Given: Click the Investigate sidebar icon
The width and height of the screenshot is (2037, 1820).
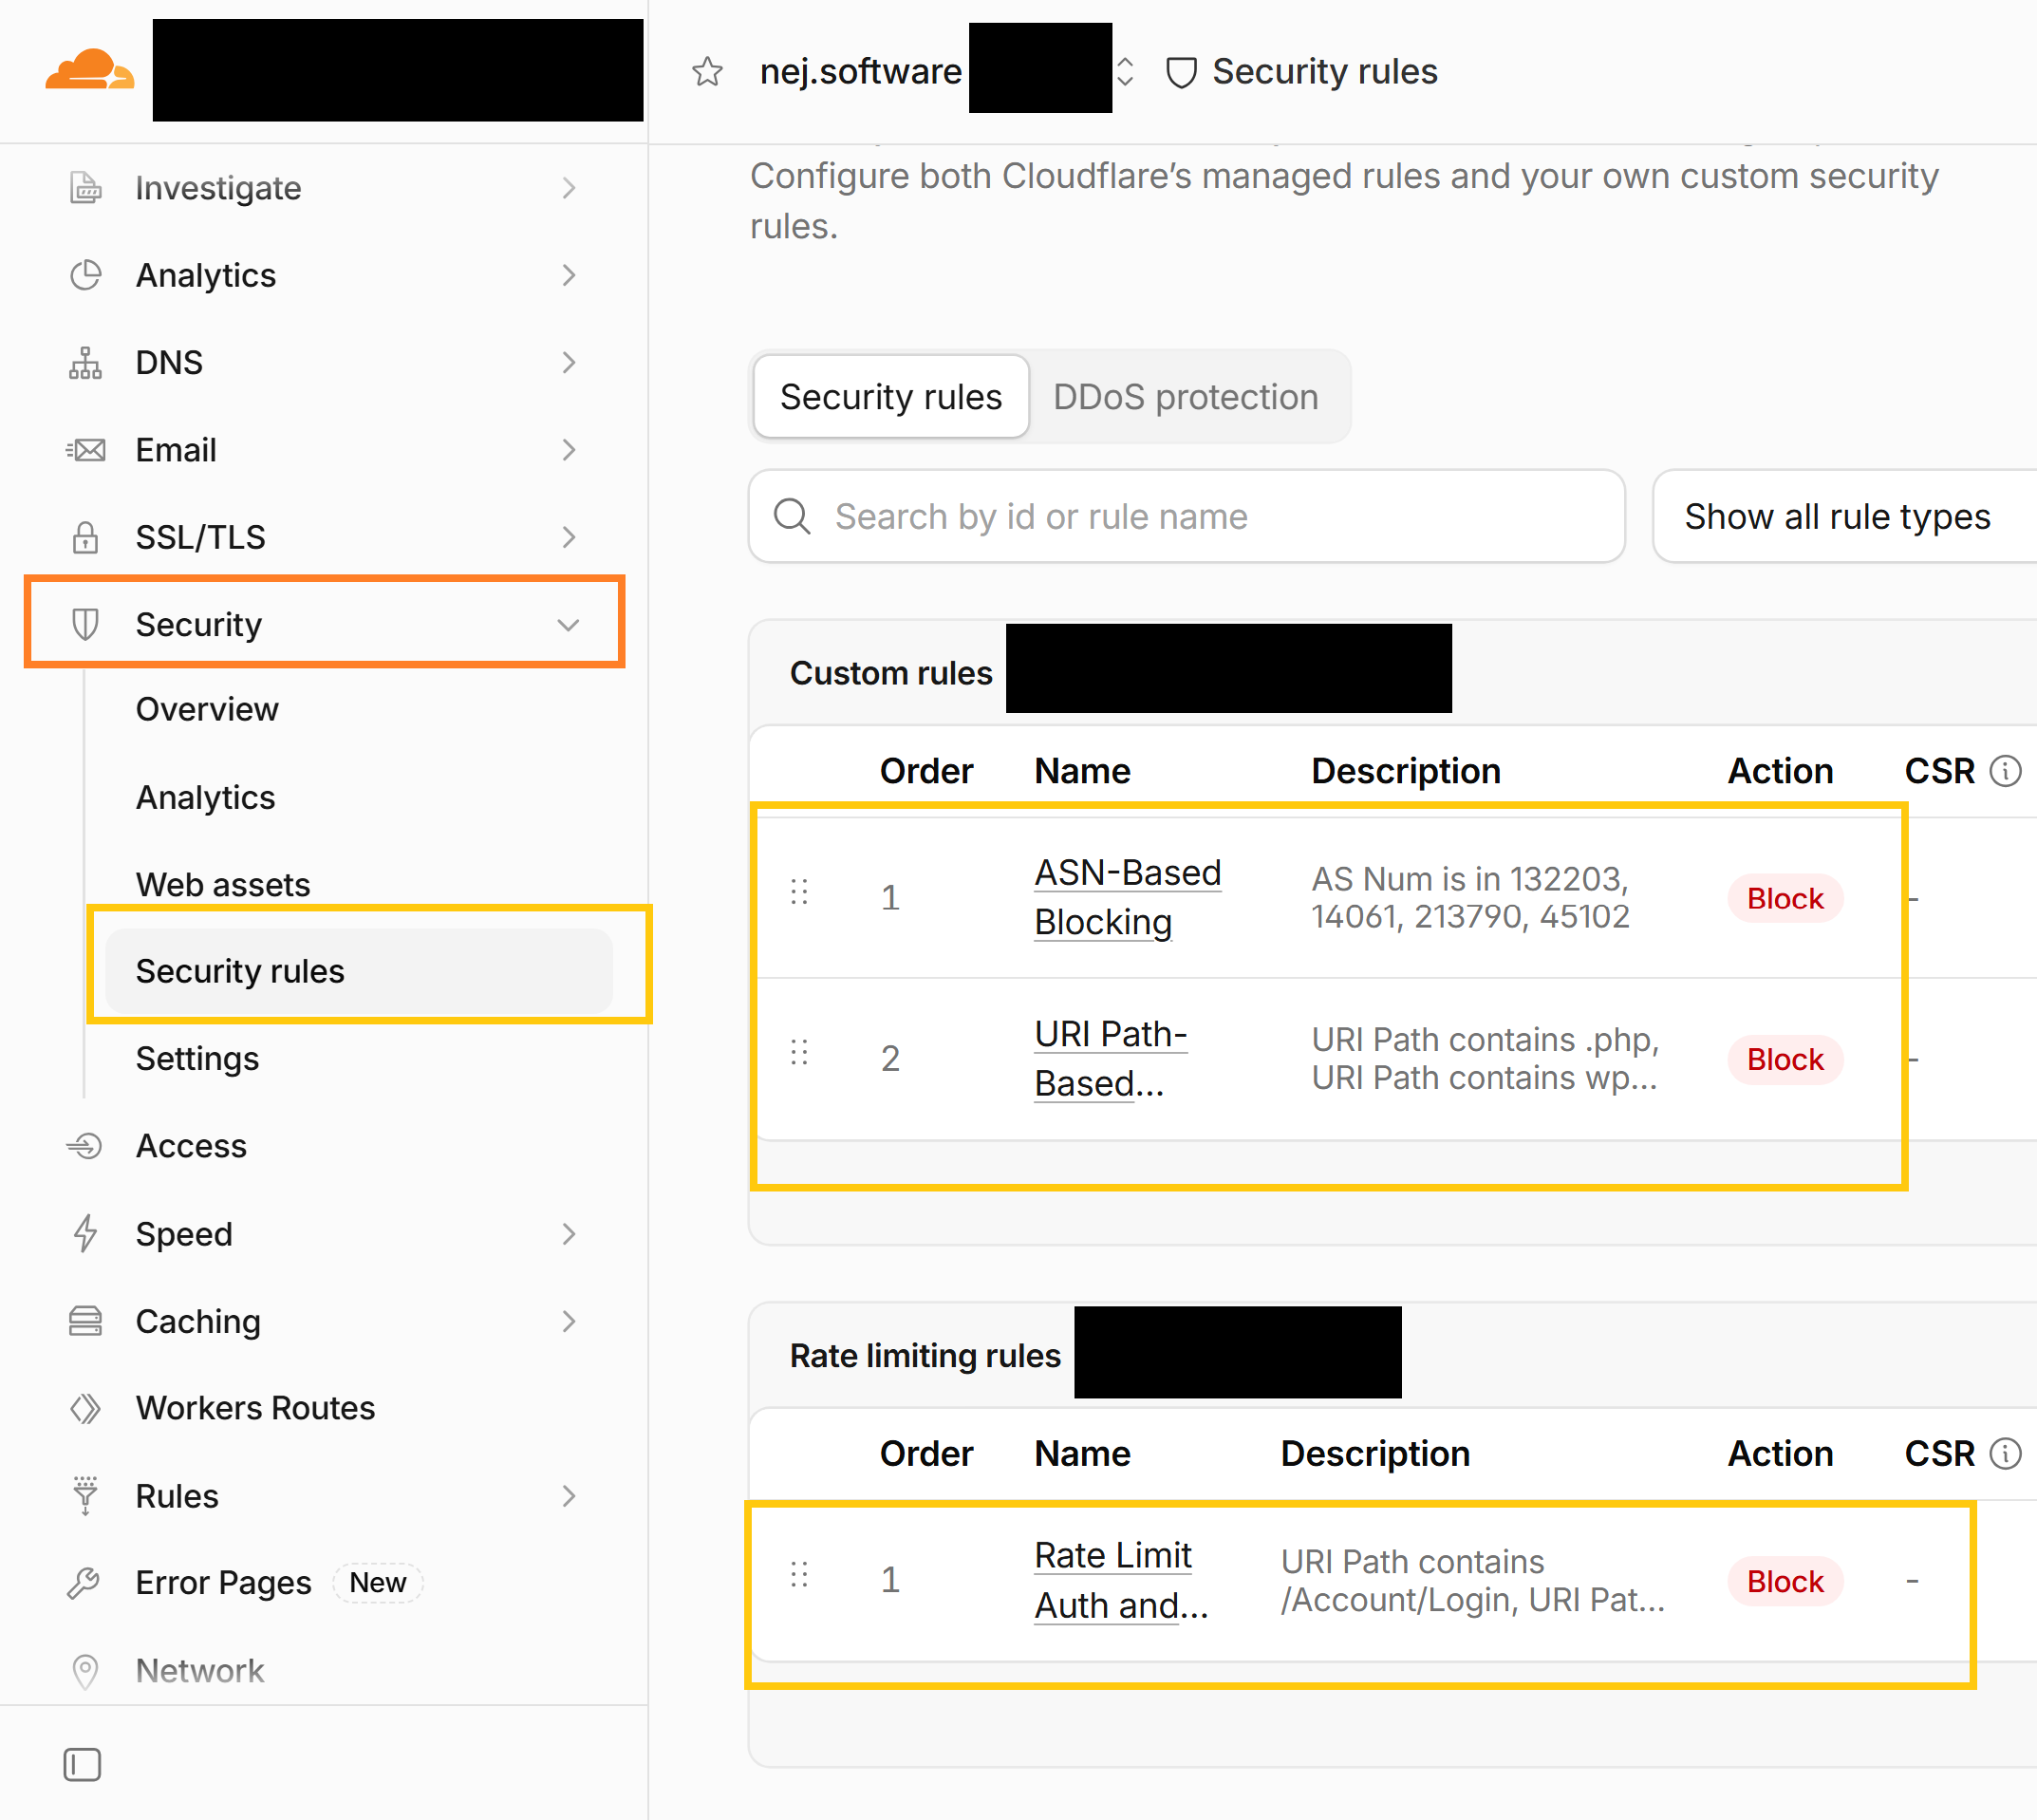Looking at the screenshot, I should (x=86, y=188).
